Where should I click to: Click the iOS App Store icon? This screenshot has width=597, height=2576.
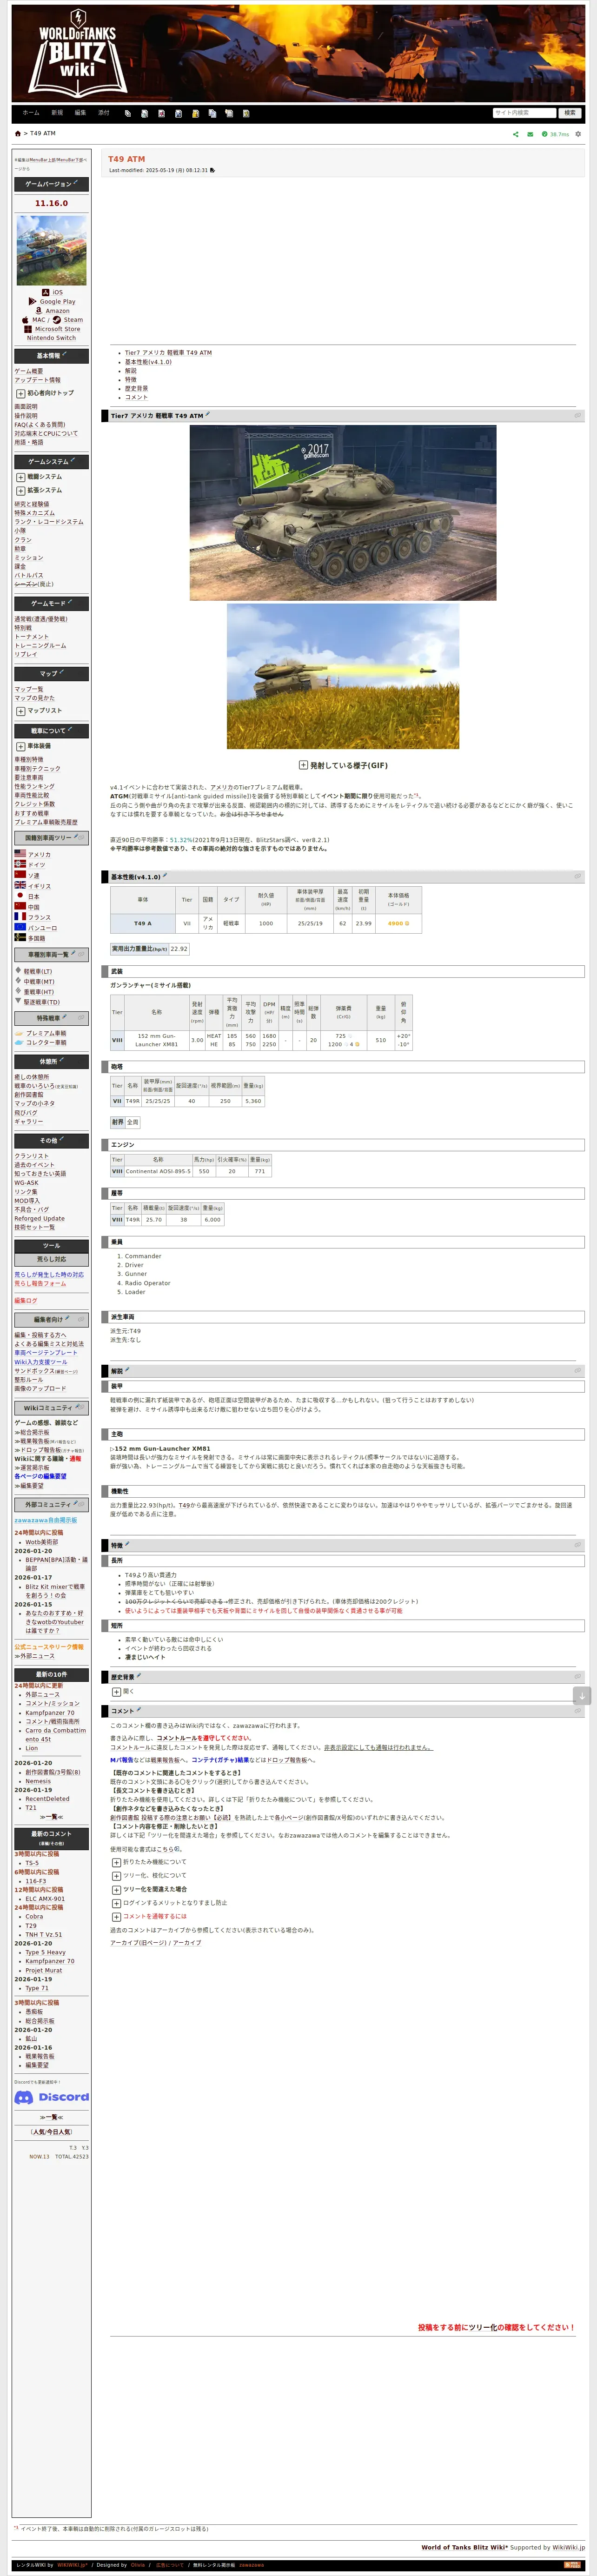point(46,293)
